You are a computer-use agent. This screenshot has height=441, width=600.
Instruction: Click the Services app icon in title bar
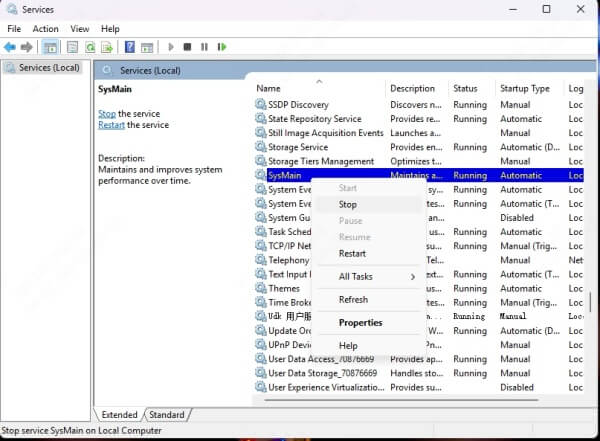tap(11, 9)
